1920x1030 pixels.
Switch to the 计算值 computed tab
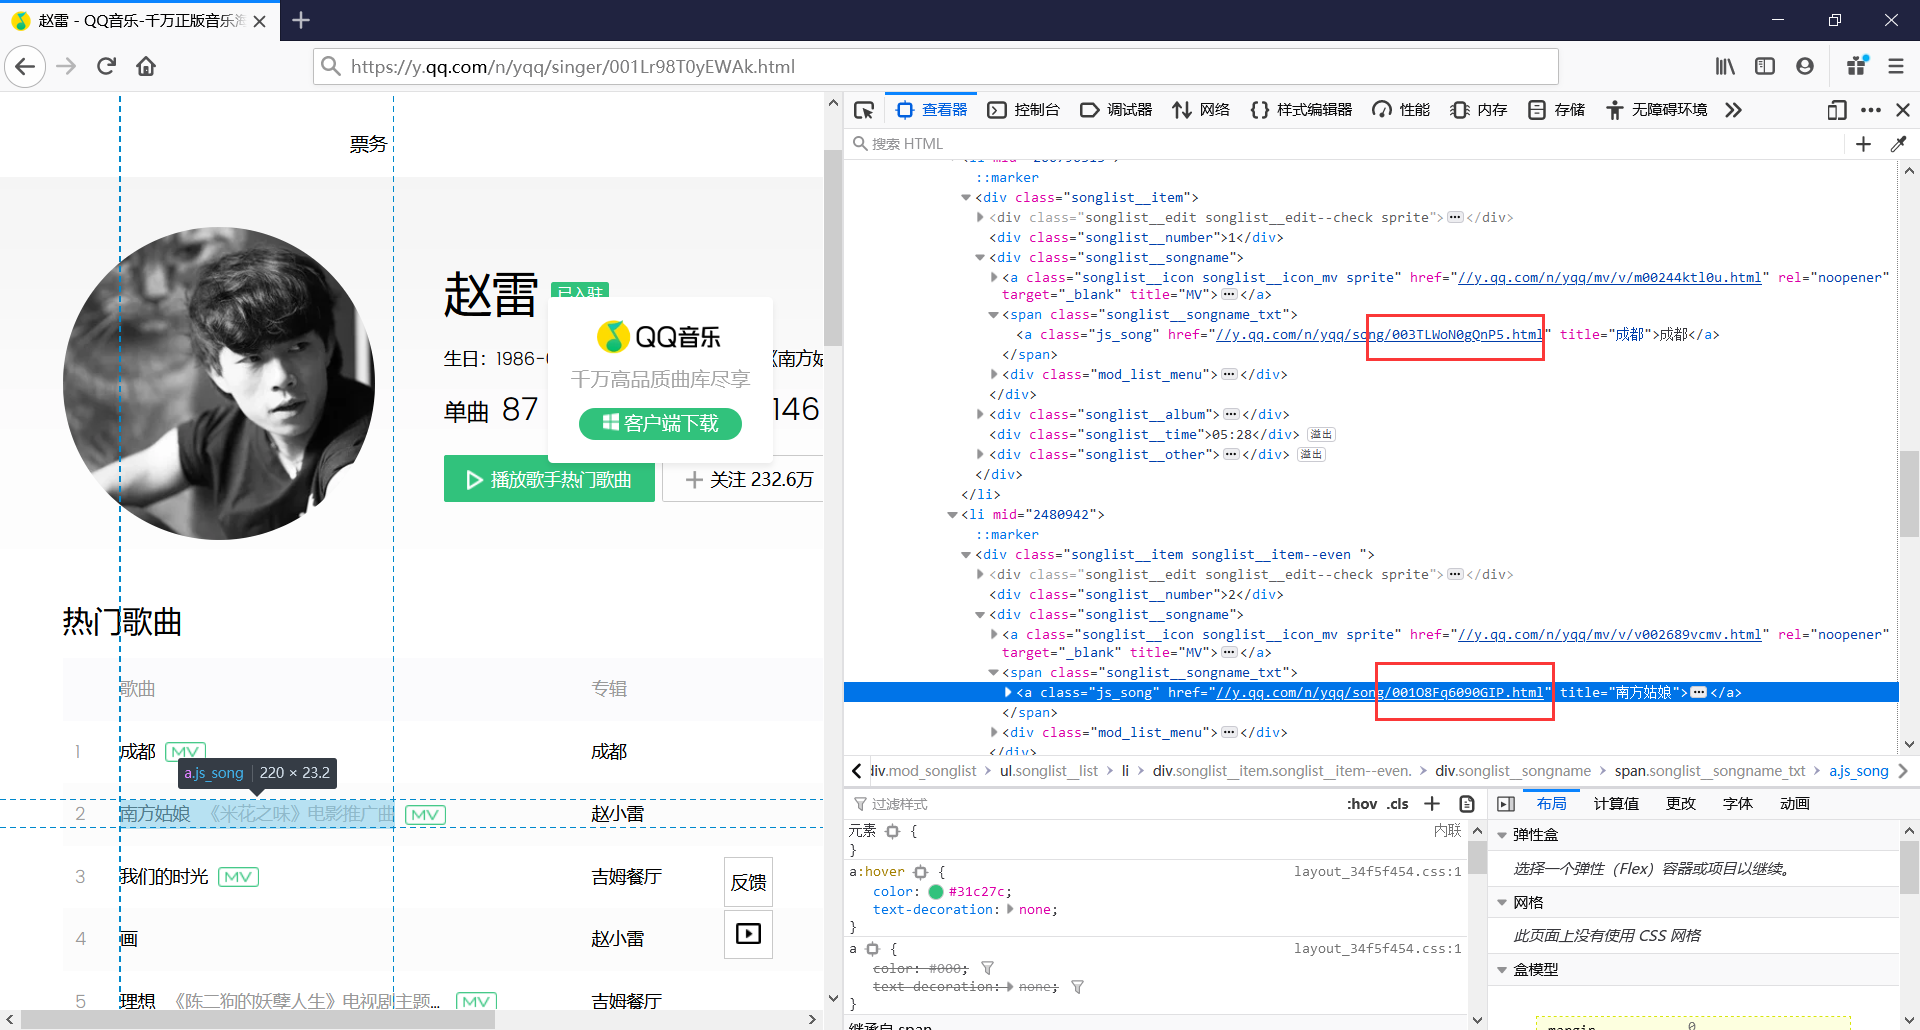pos(1616,804)
